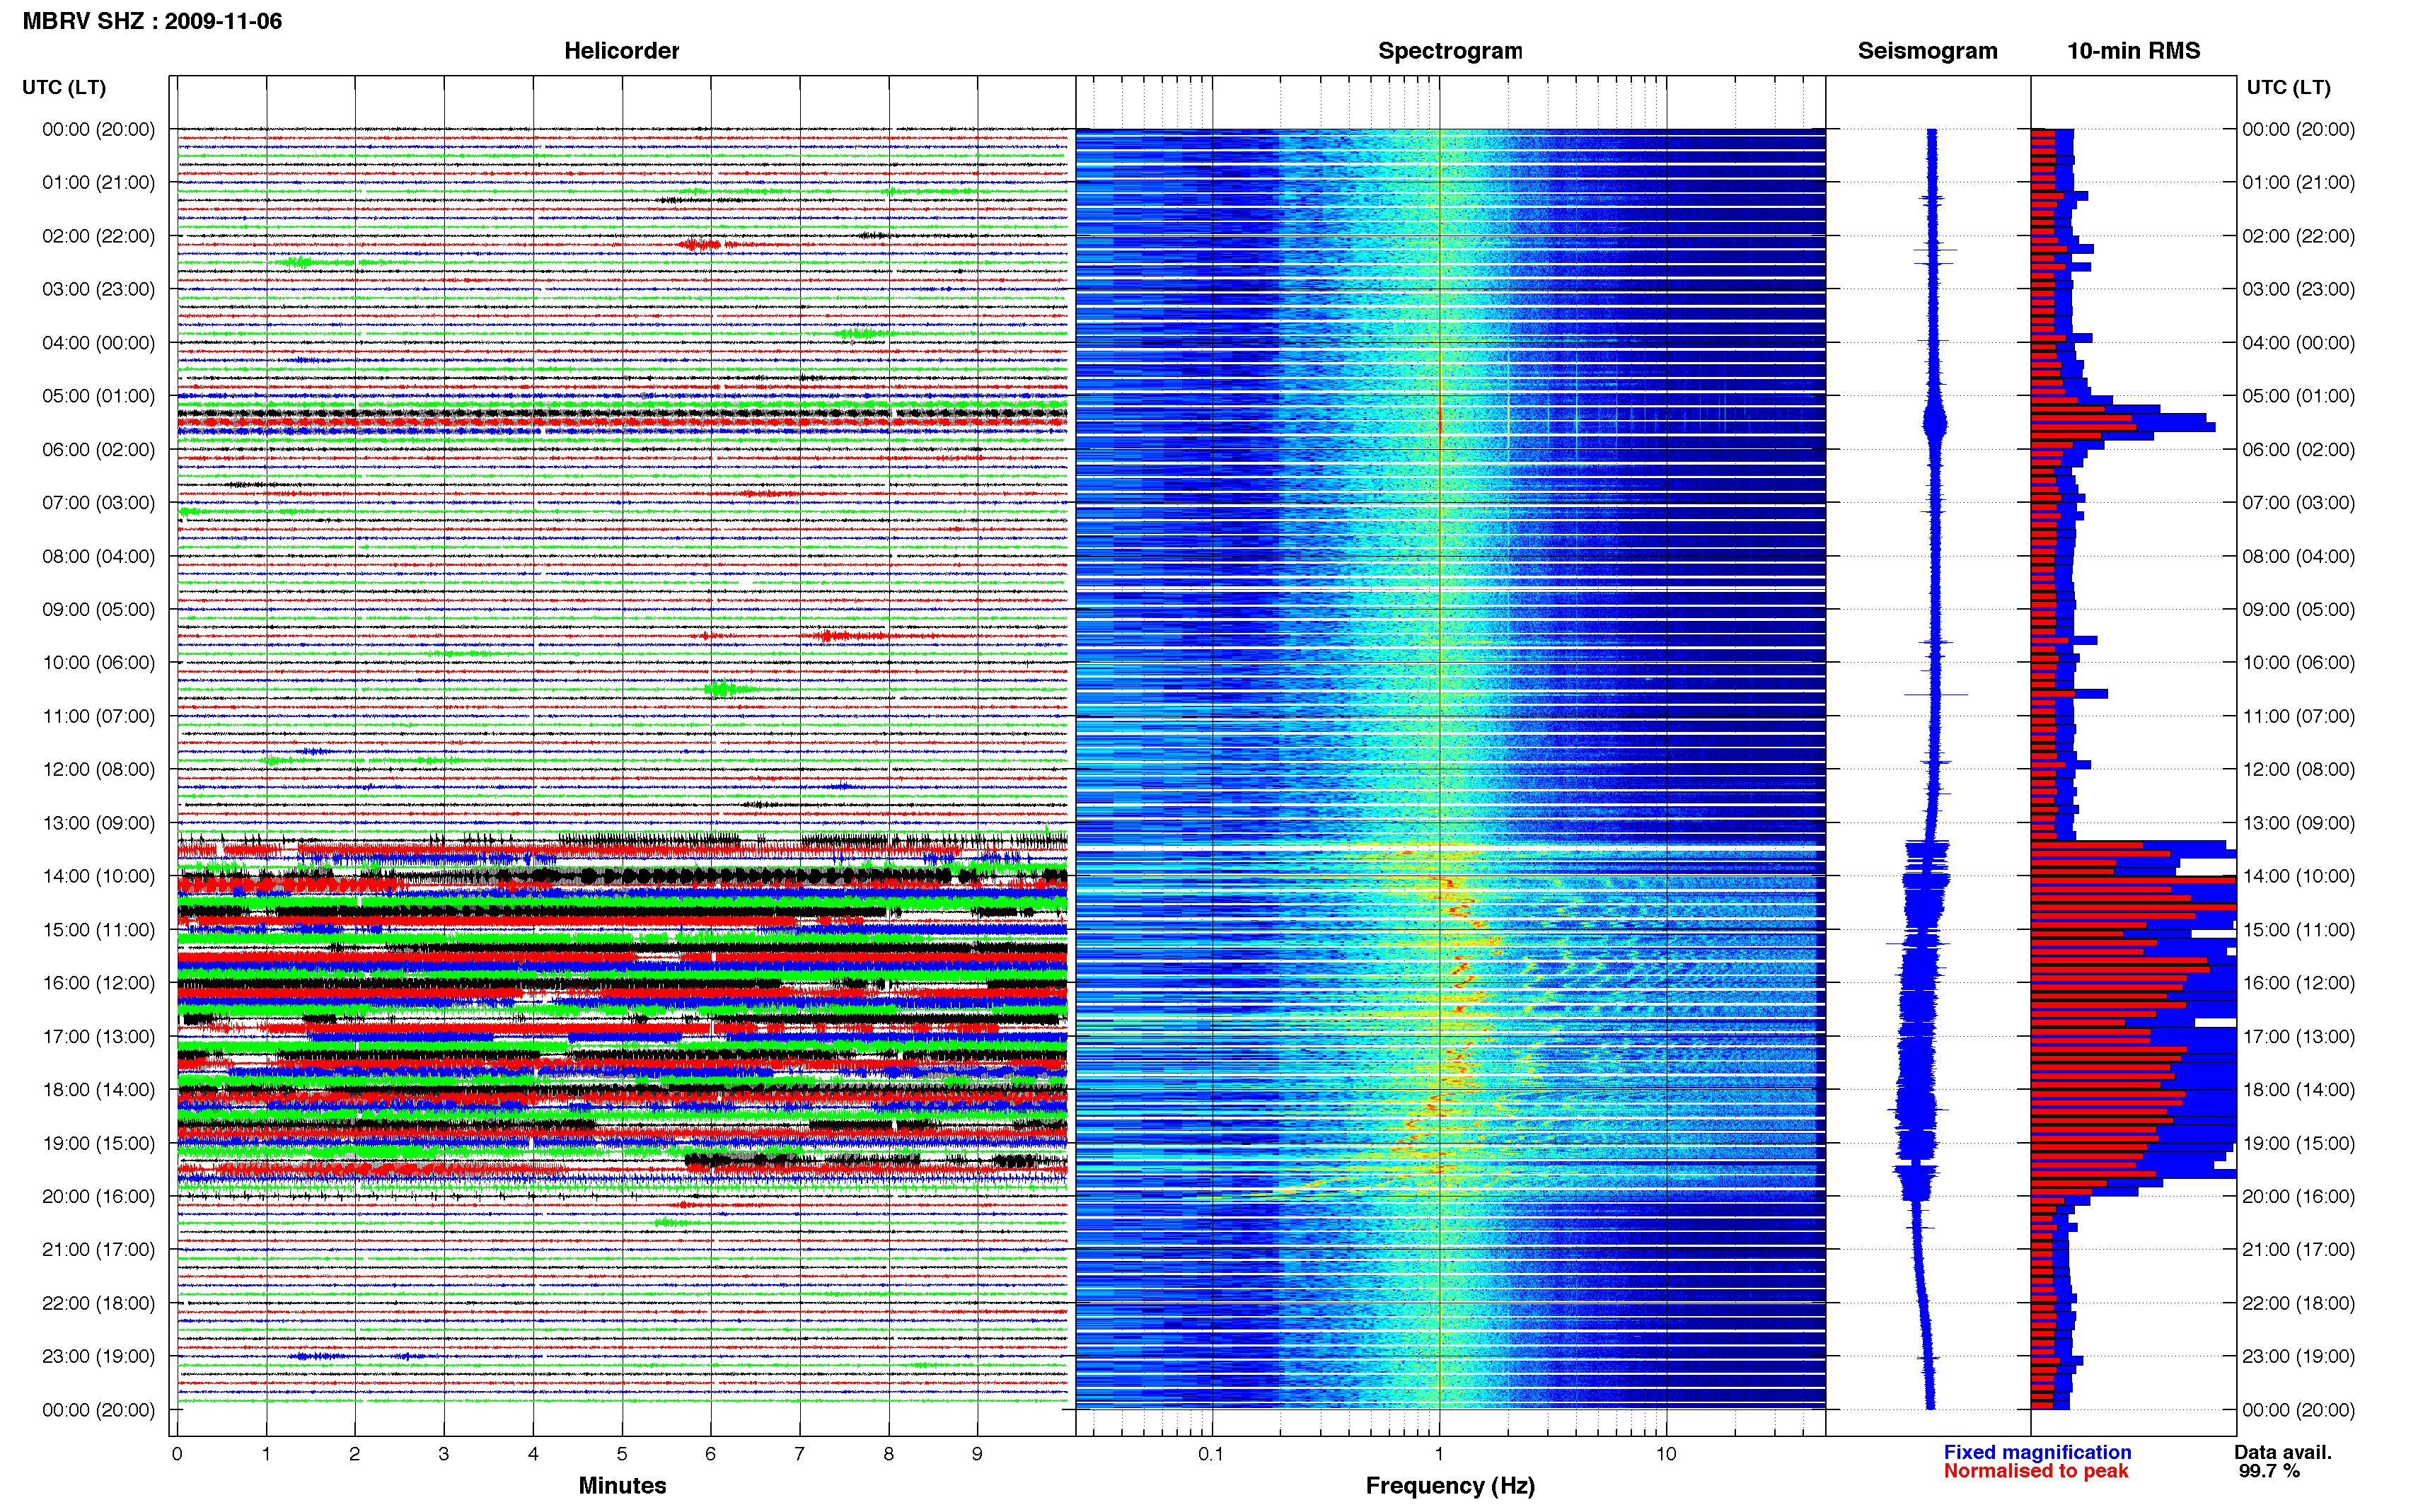Viewport: 2418px width, 1512px height.
Task: Select the '10-min RMS' panel heading
Action: pyautogui.click(x=2133, y=51)
